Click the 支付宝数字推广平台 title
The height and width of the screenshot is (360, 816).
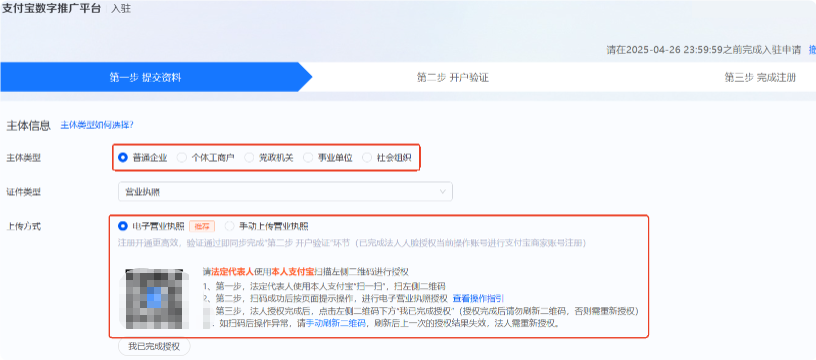52,9
